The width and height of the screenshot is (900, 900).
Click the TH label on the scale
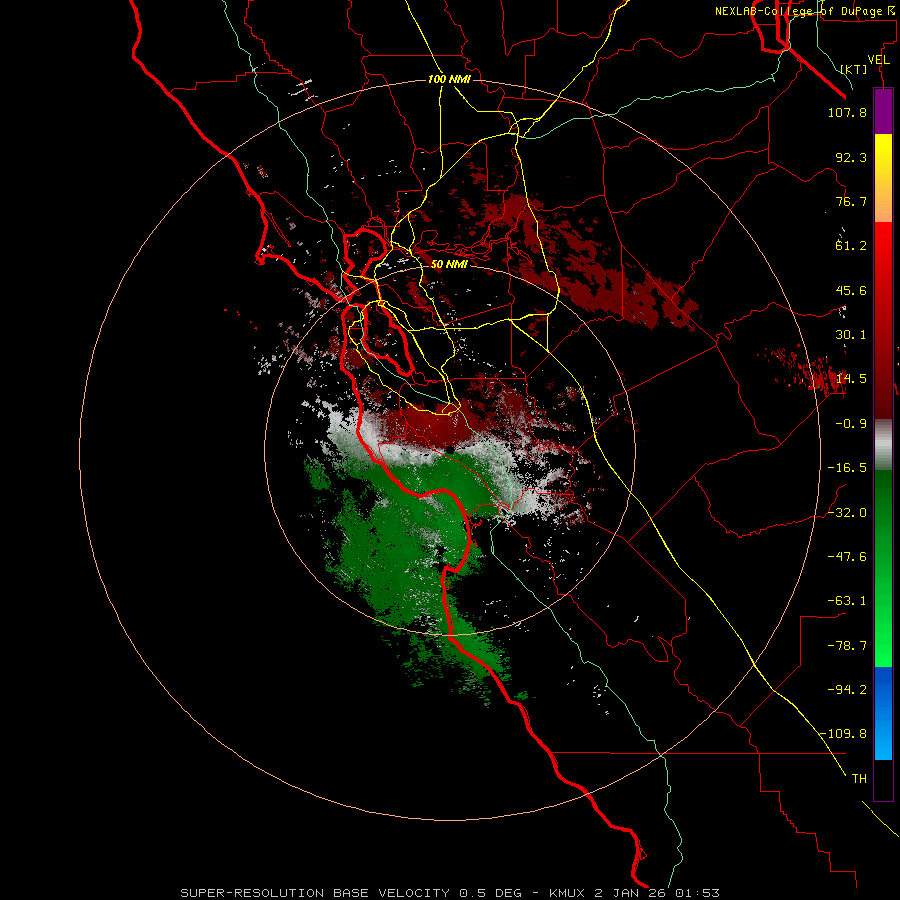click(x=859, y=779)
